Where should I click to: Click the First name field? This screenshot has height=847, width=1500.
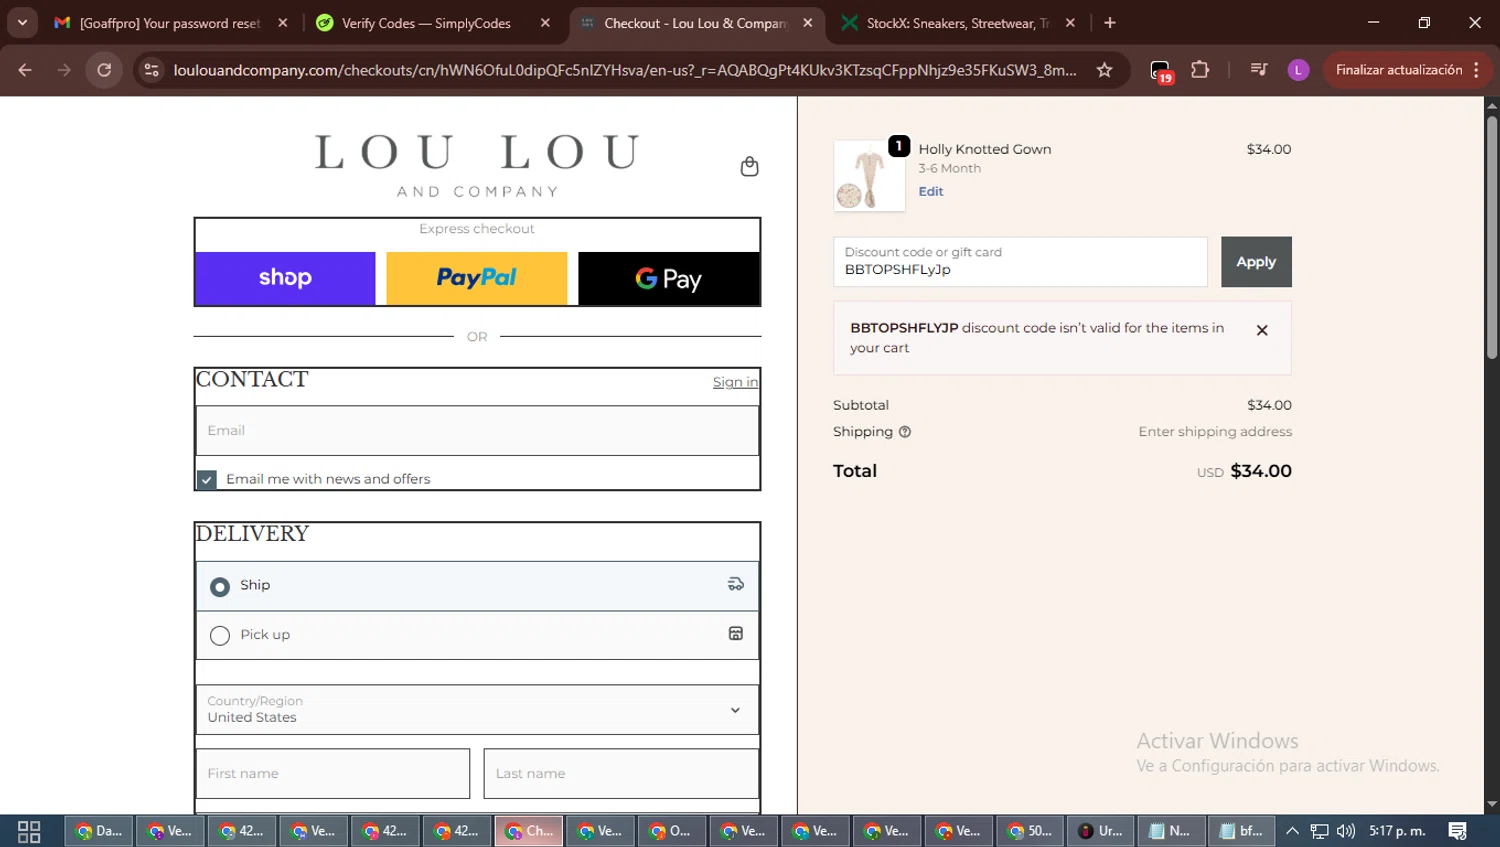pyautogui.click(x=333, y=773)
